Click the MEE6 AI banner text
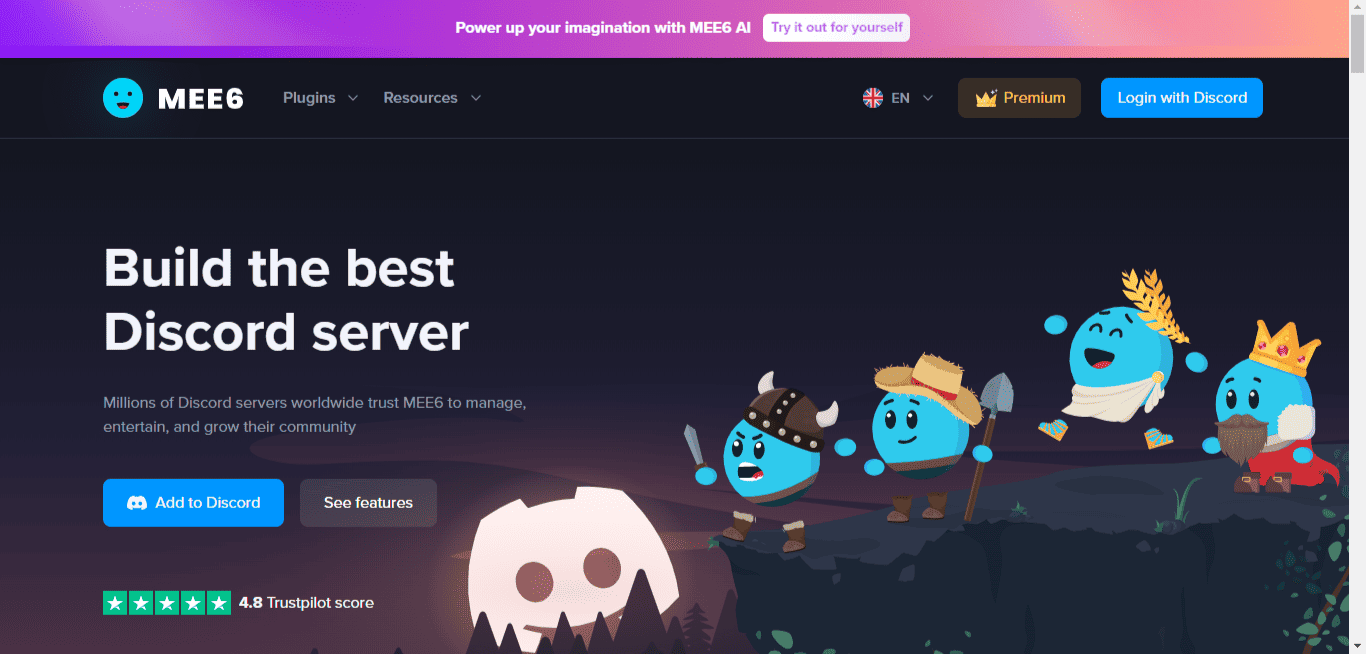Image resolution: width=1366 pixels, height=654 pixels. click(603, 28)
